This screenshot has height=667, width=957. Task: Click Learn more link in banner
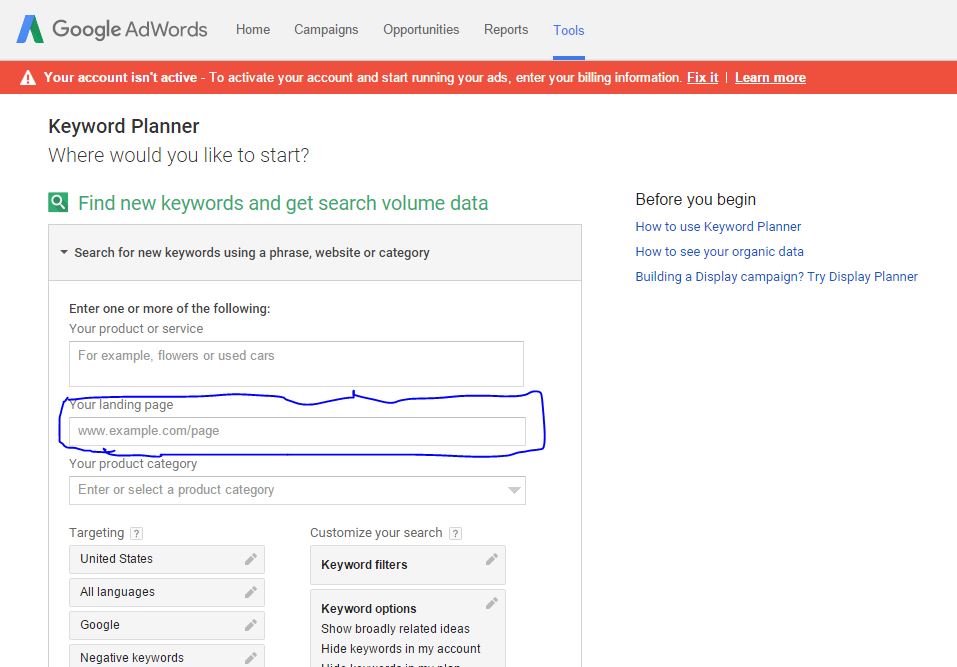770,78
